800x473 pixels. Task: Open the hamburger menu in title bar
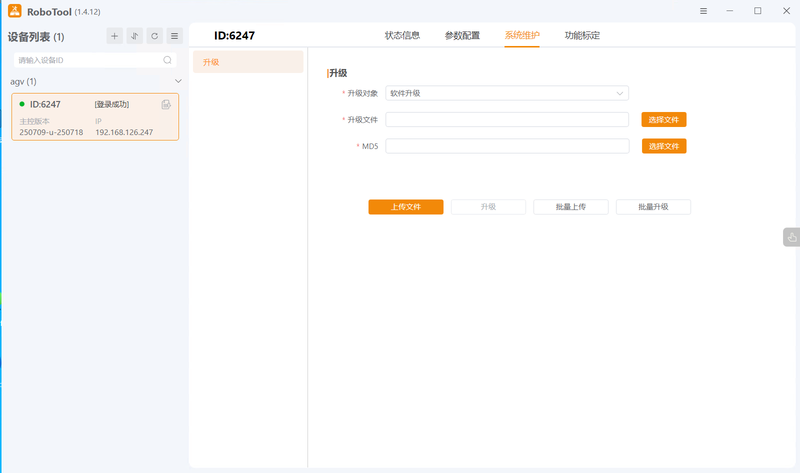coord(704,11)
